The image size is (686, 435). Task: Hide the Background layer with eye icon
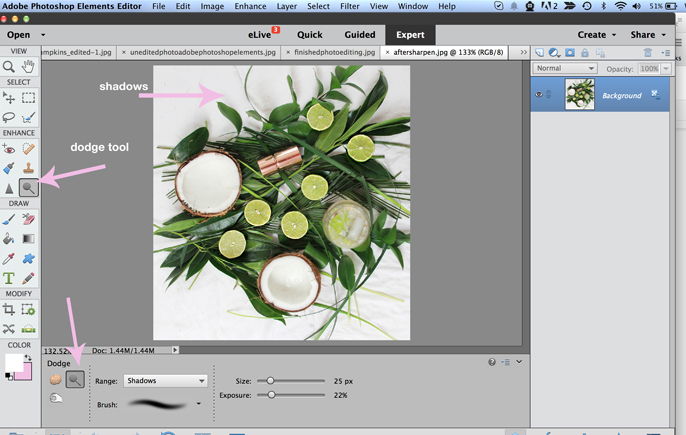click(x=539, y=95)
